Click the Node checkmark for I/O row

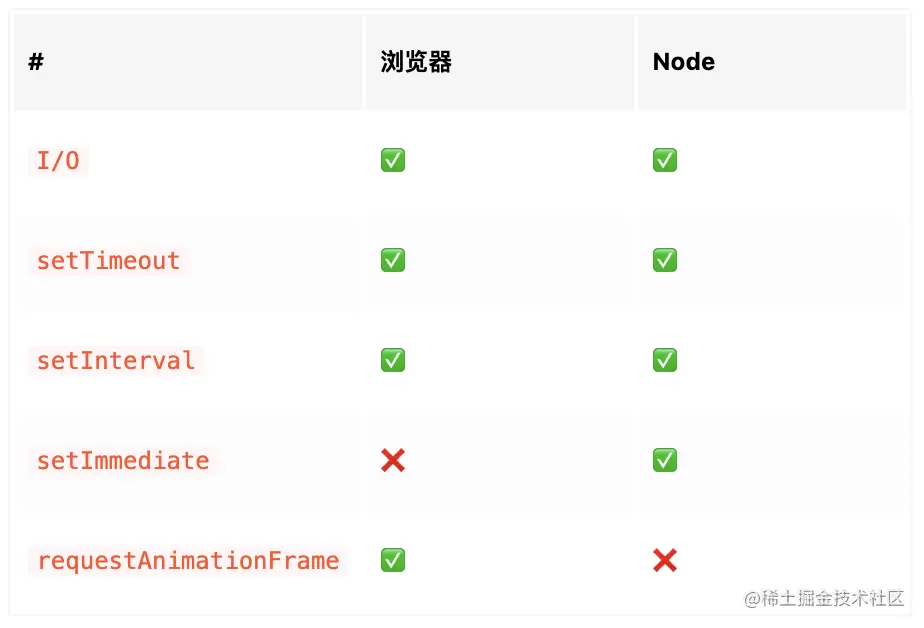click(x=665, y=160)
